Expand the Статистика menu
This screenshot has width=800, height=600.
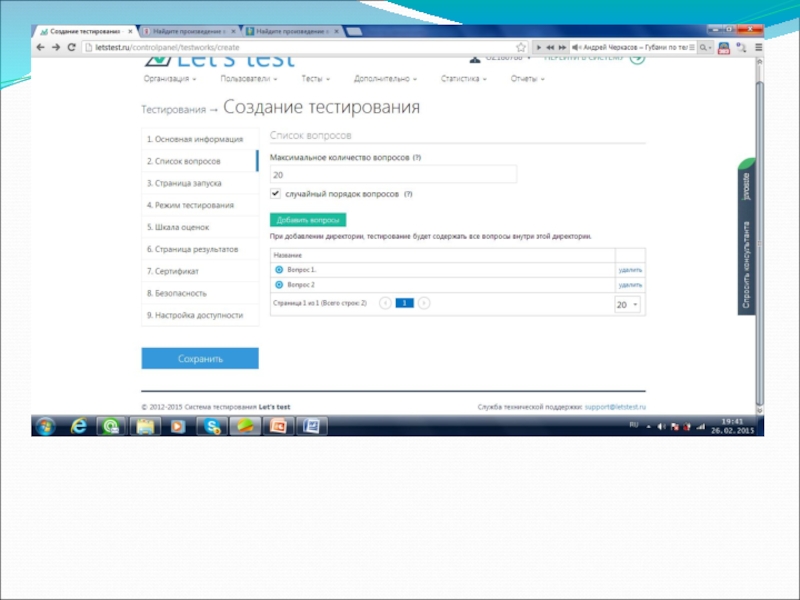463,78
